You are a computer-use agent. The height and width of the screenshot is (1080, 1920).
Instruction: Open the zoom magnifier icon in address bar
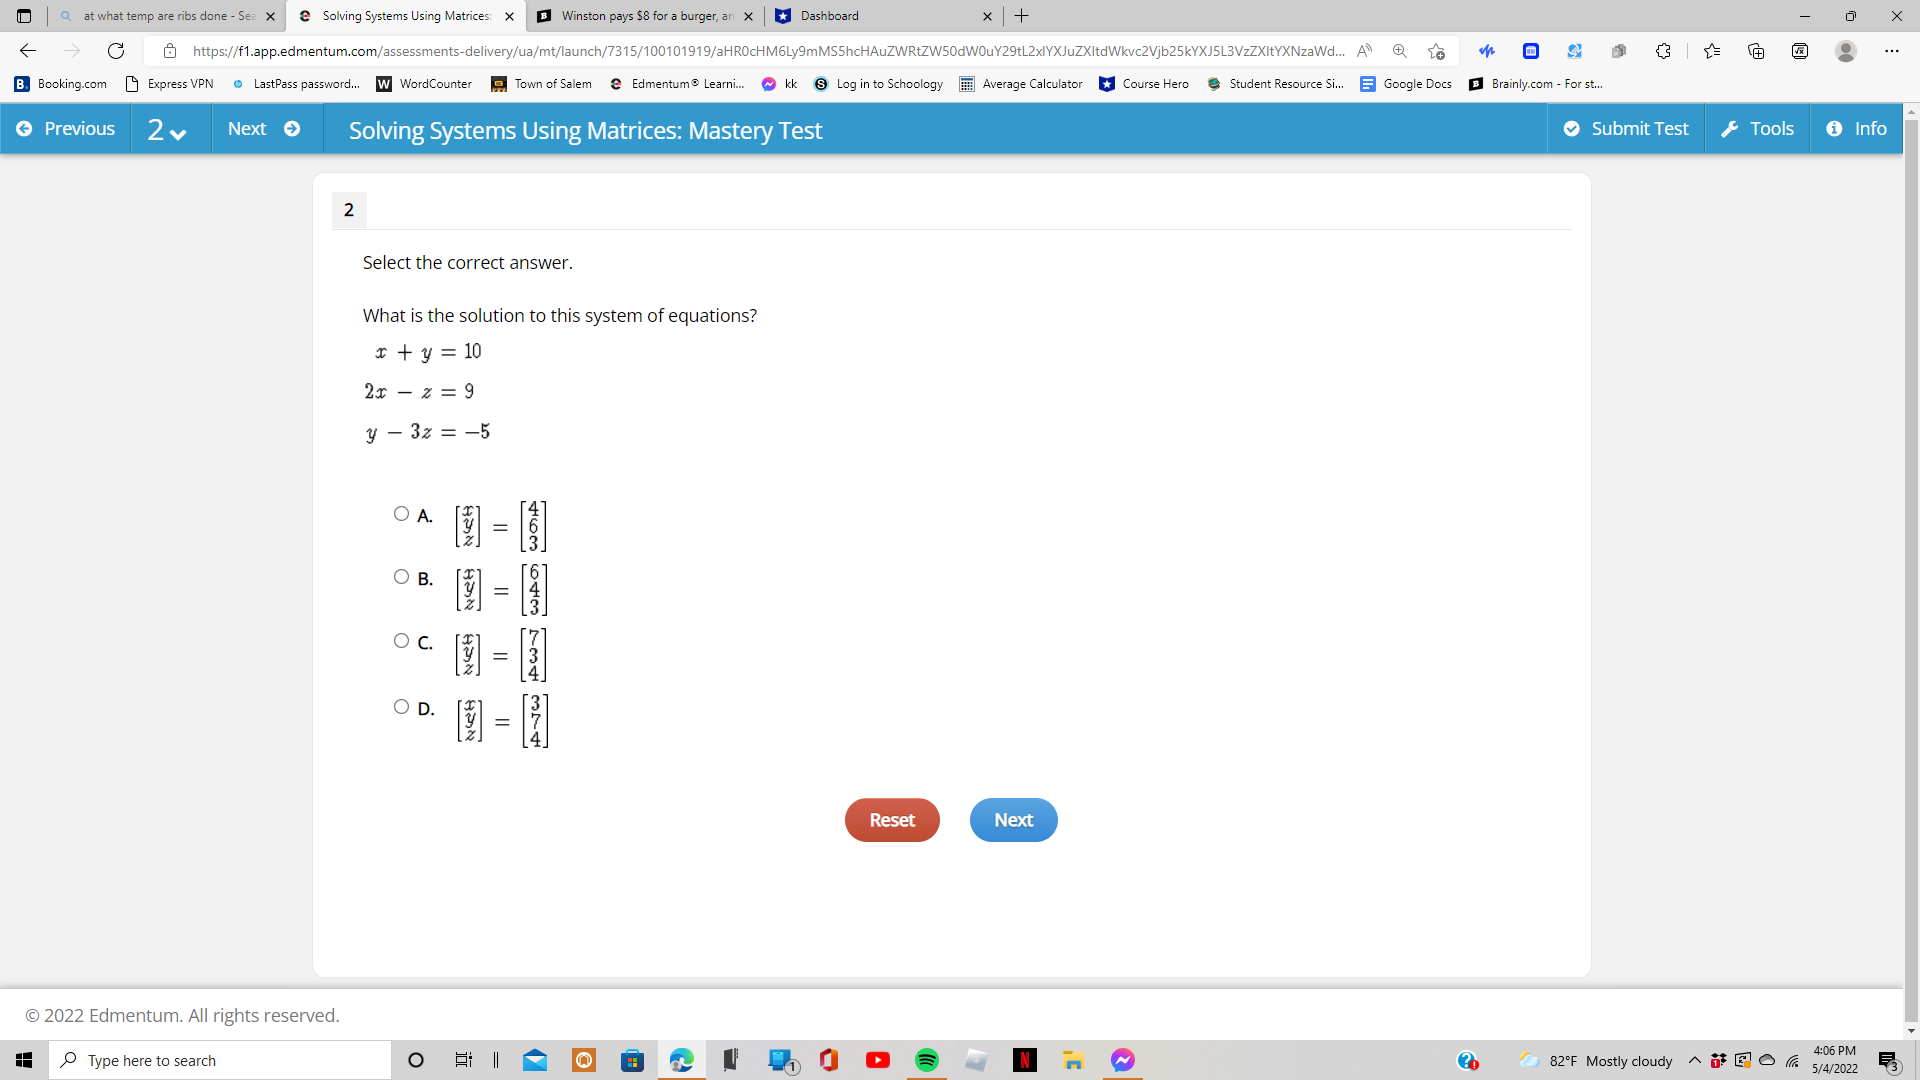tap(1400, 51)
